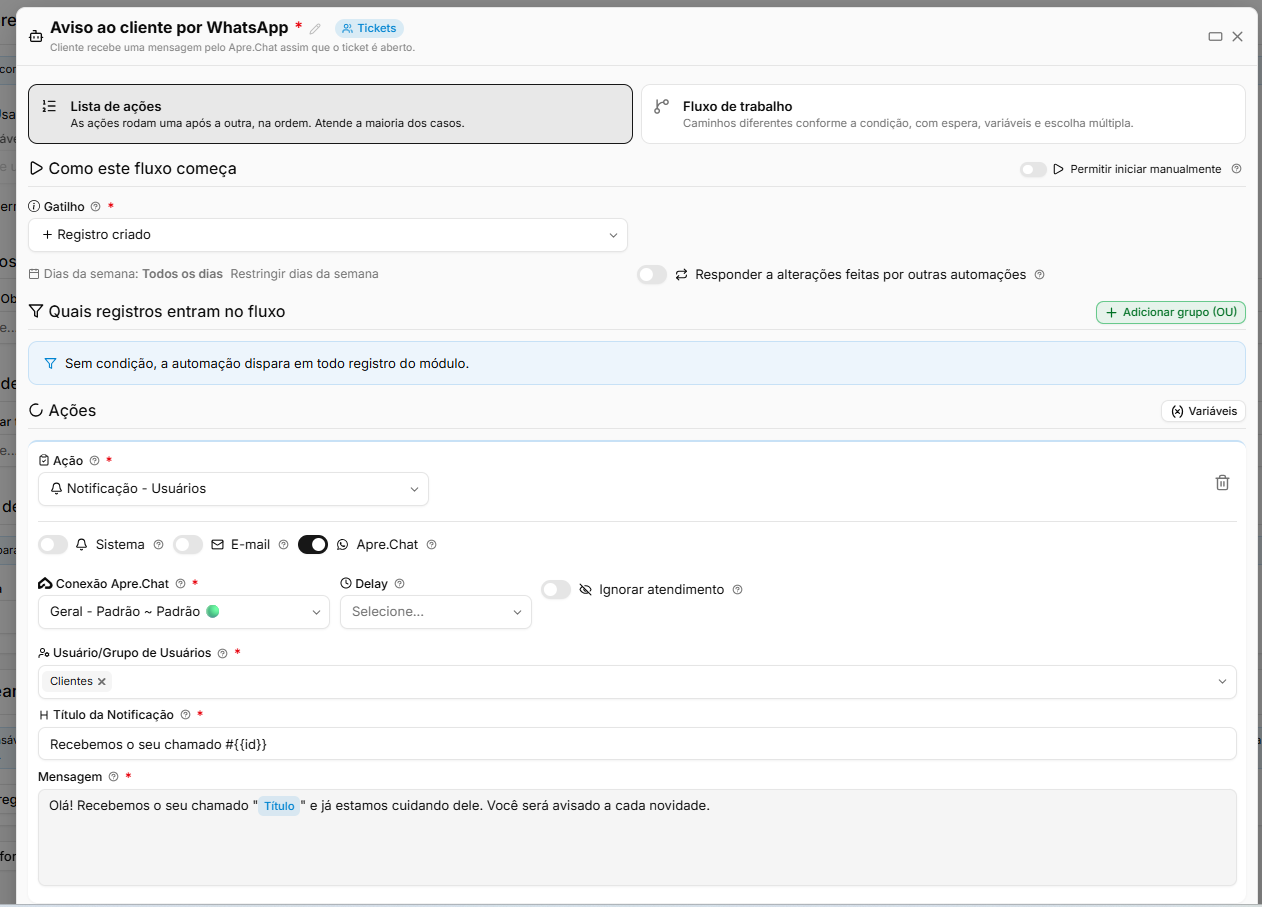Open the Variáveis panel button
This screenshot has width=1262, height=907.
[x=1203, y=411]
